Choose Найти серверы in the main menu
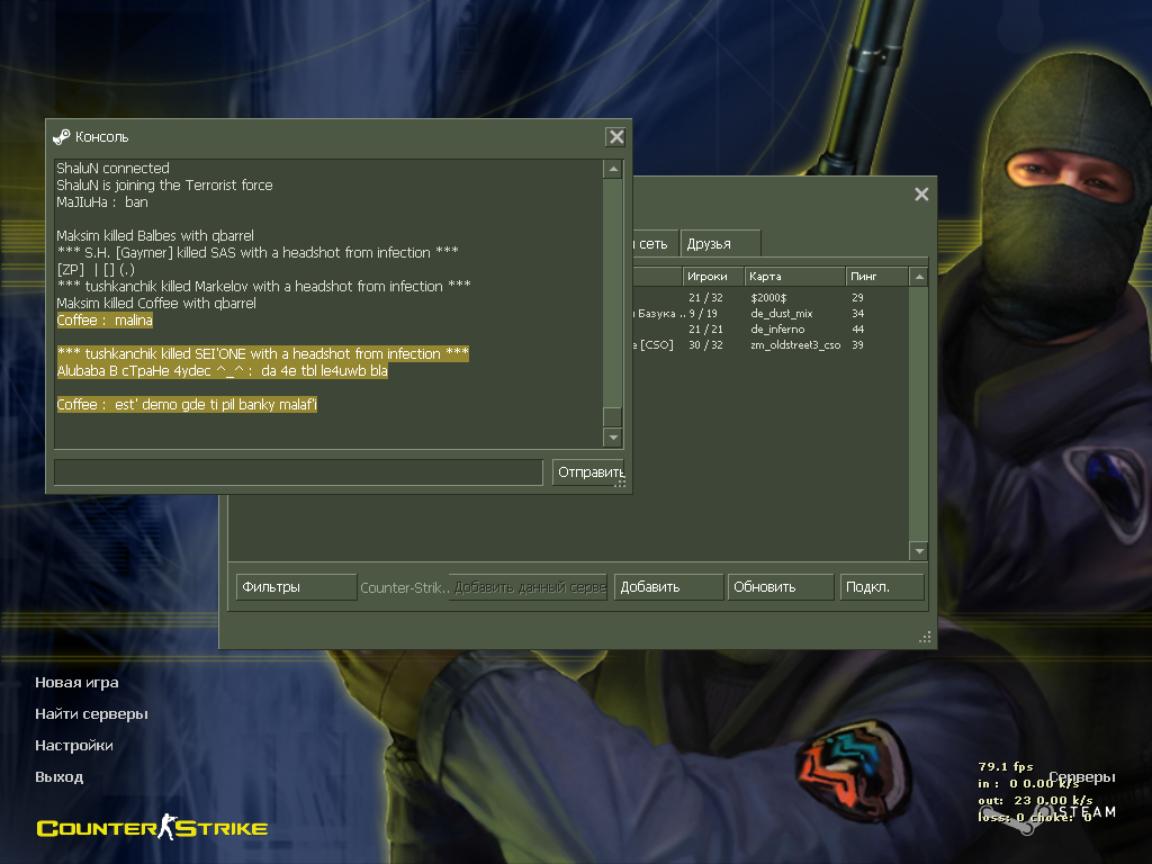The height and width of the screenshot is (864, 1152). pyautogui.click(x=91, y=714)
